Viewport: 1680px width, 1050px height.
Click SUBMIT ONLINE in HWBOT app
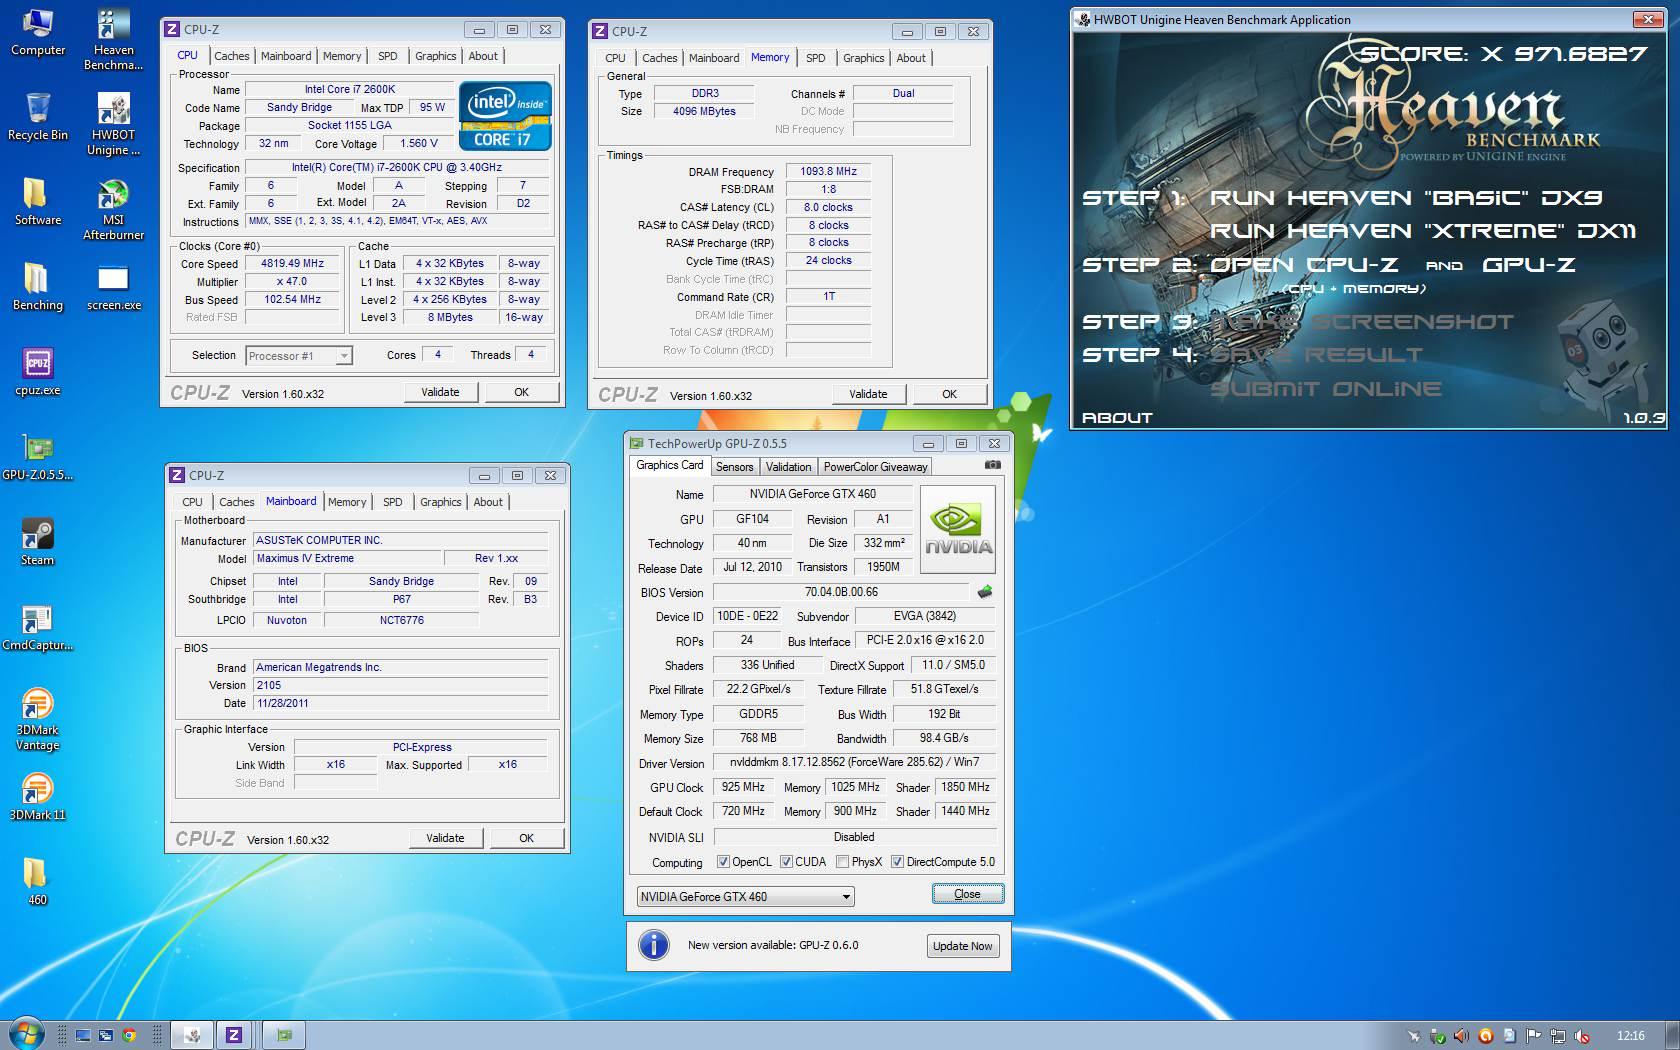pyautogui.click(x=1326, y=389)
